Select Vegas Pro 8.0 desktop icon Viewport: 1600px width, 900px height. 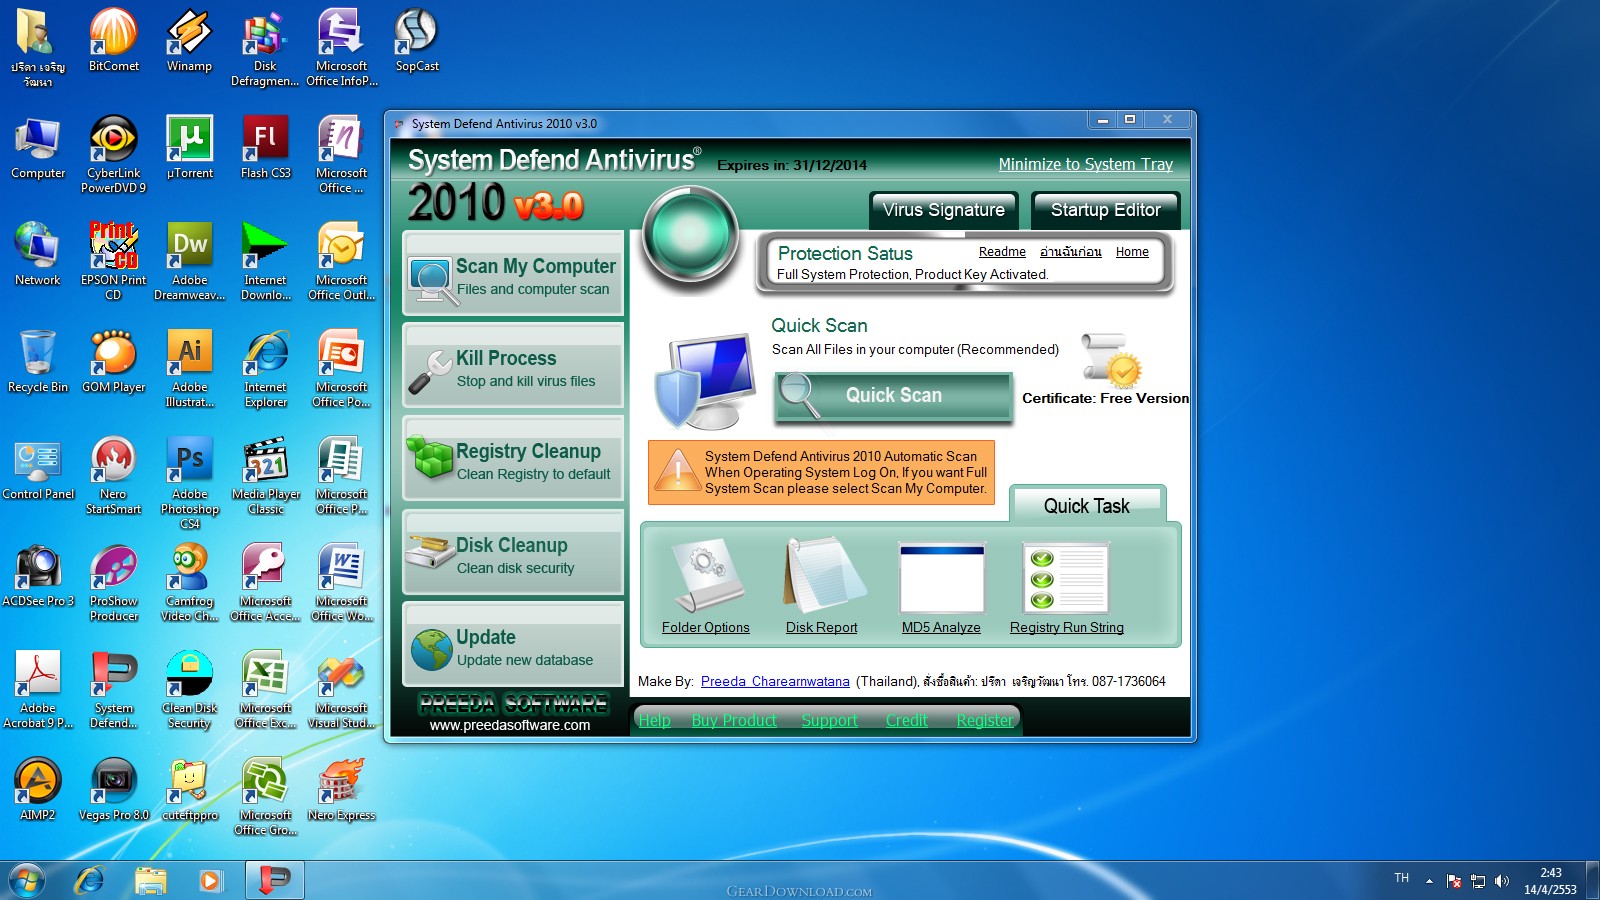point(114,790)
